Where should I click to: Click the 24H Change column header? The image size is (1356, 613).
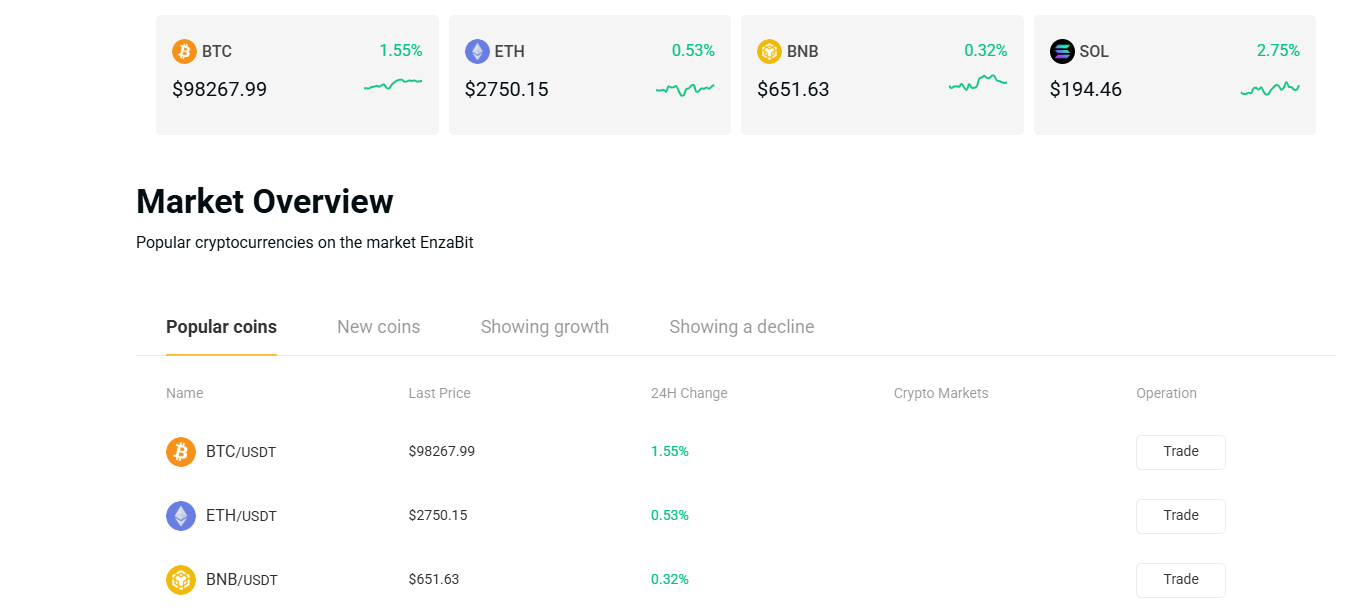[689, 393]
